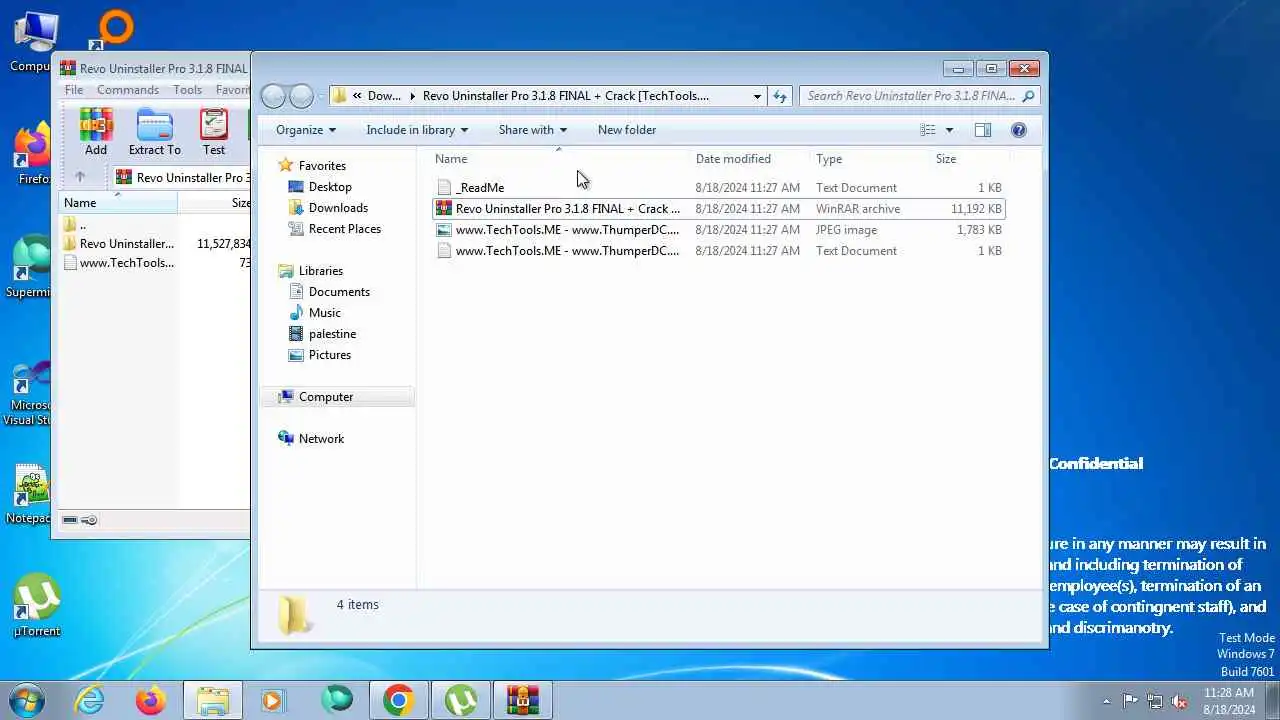
Task: Click the taskbar clock 11:28 AM
Action: (1229, 701)
